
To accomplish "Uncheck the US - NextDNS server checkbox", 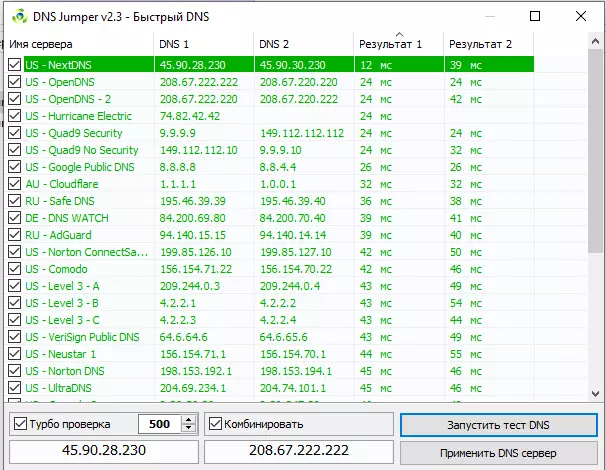I will [x=14, y=64].
